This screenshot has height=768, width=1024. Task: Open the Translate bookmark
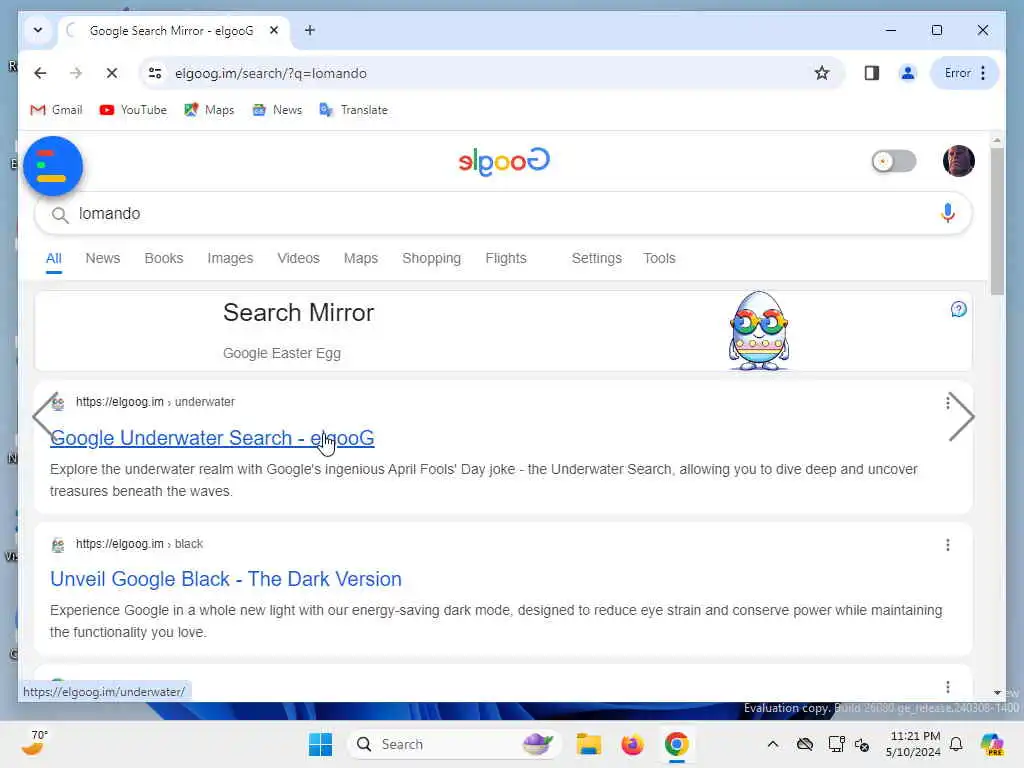(353, 110)
